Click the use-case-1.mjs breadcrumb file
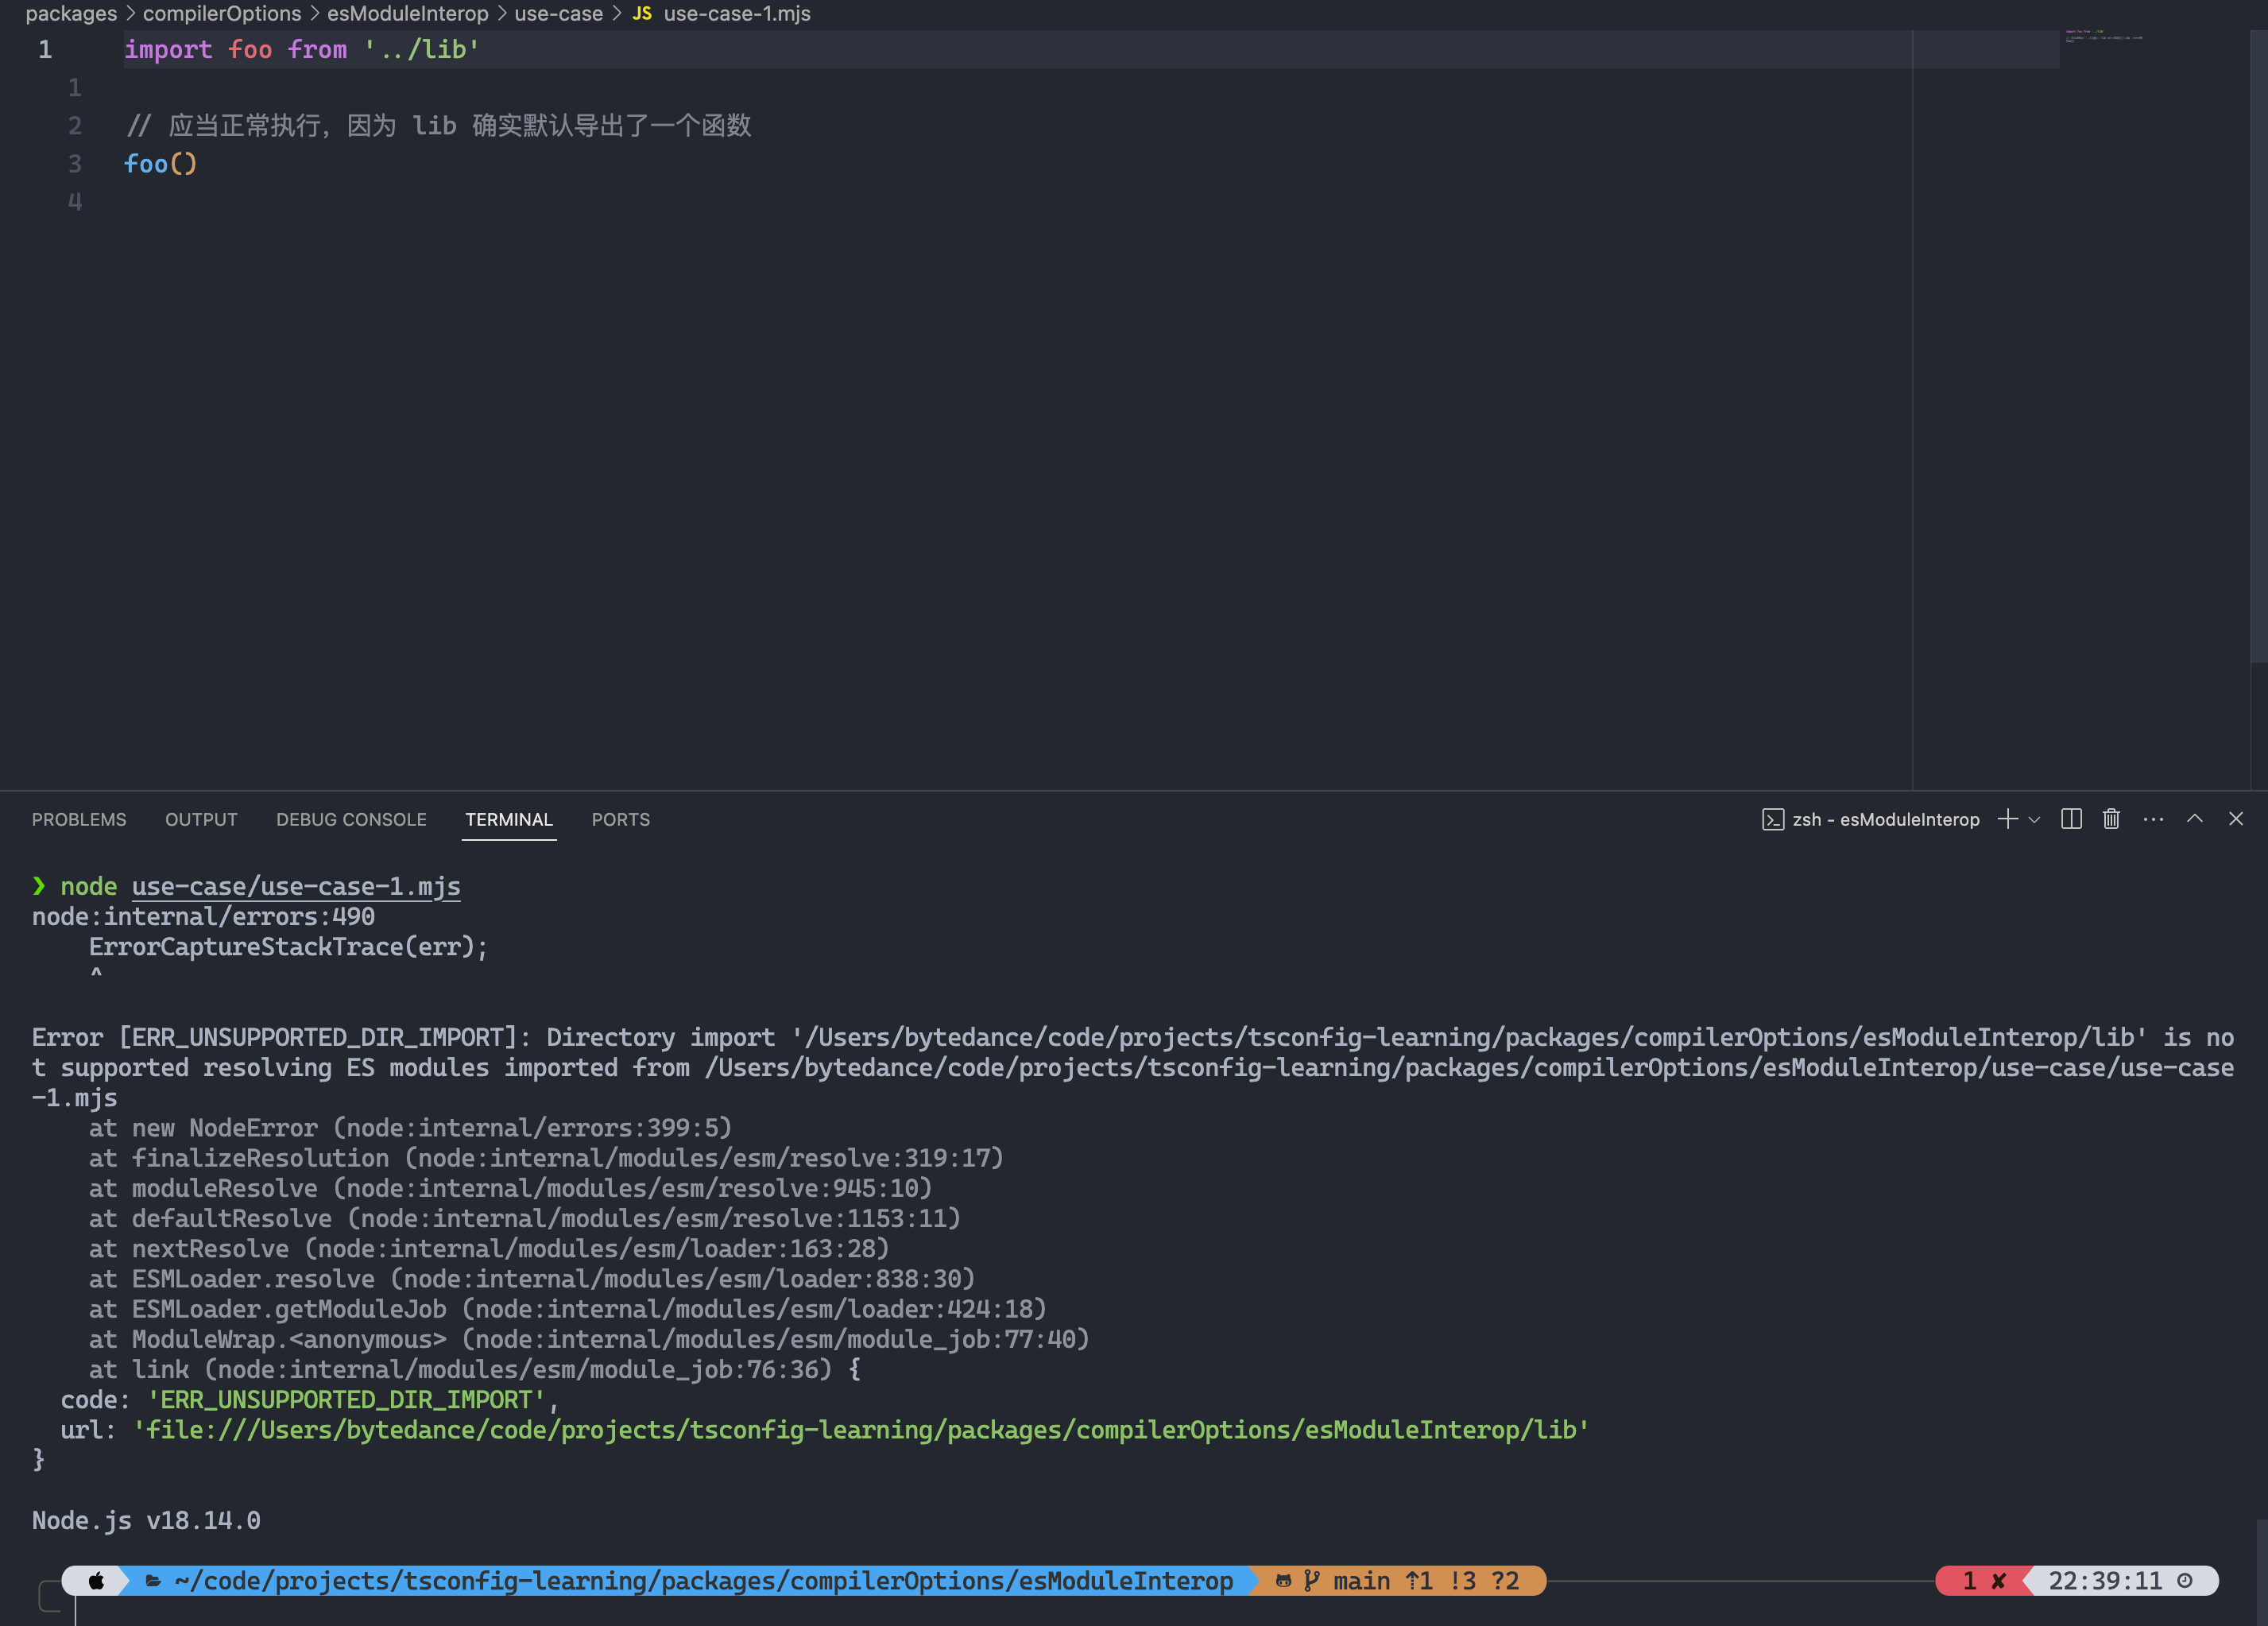2268x1626 pixels. [737, 13]
